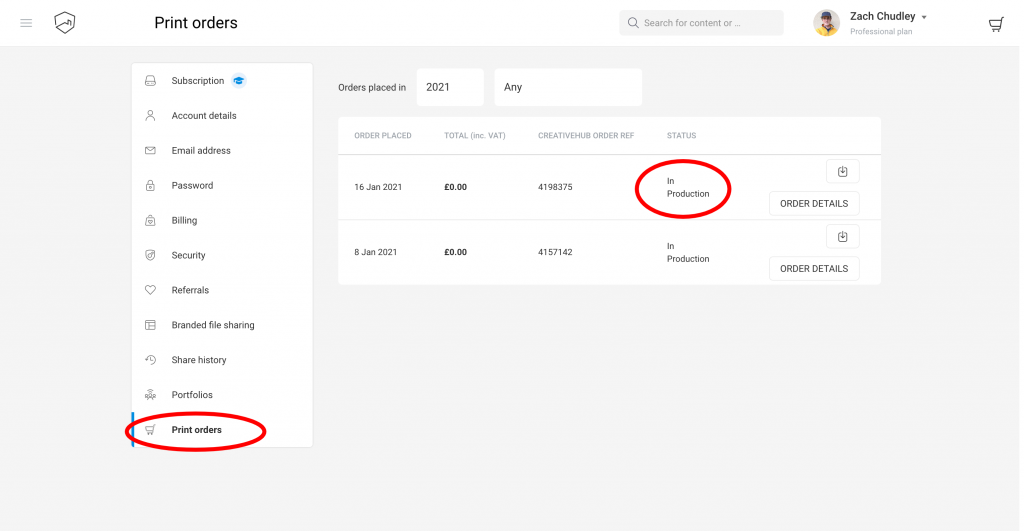Click the Security shield icon
This screenshot has width=1024, height=531.
[150, 255]
